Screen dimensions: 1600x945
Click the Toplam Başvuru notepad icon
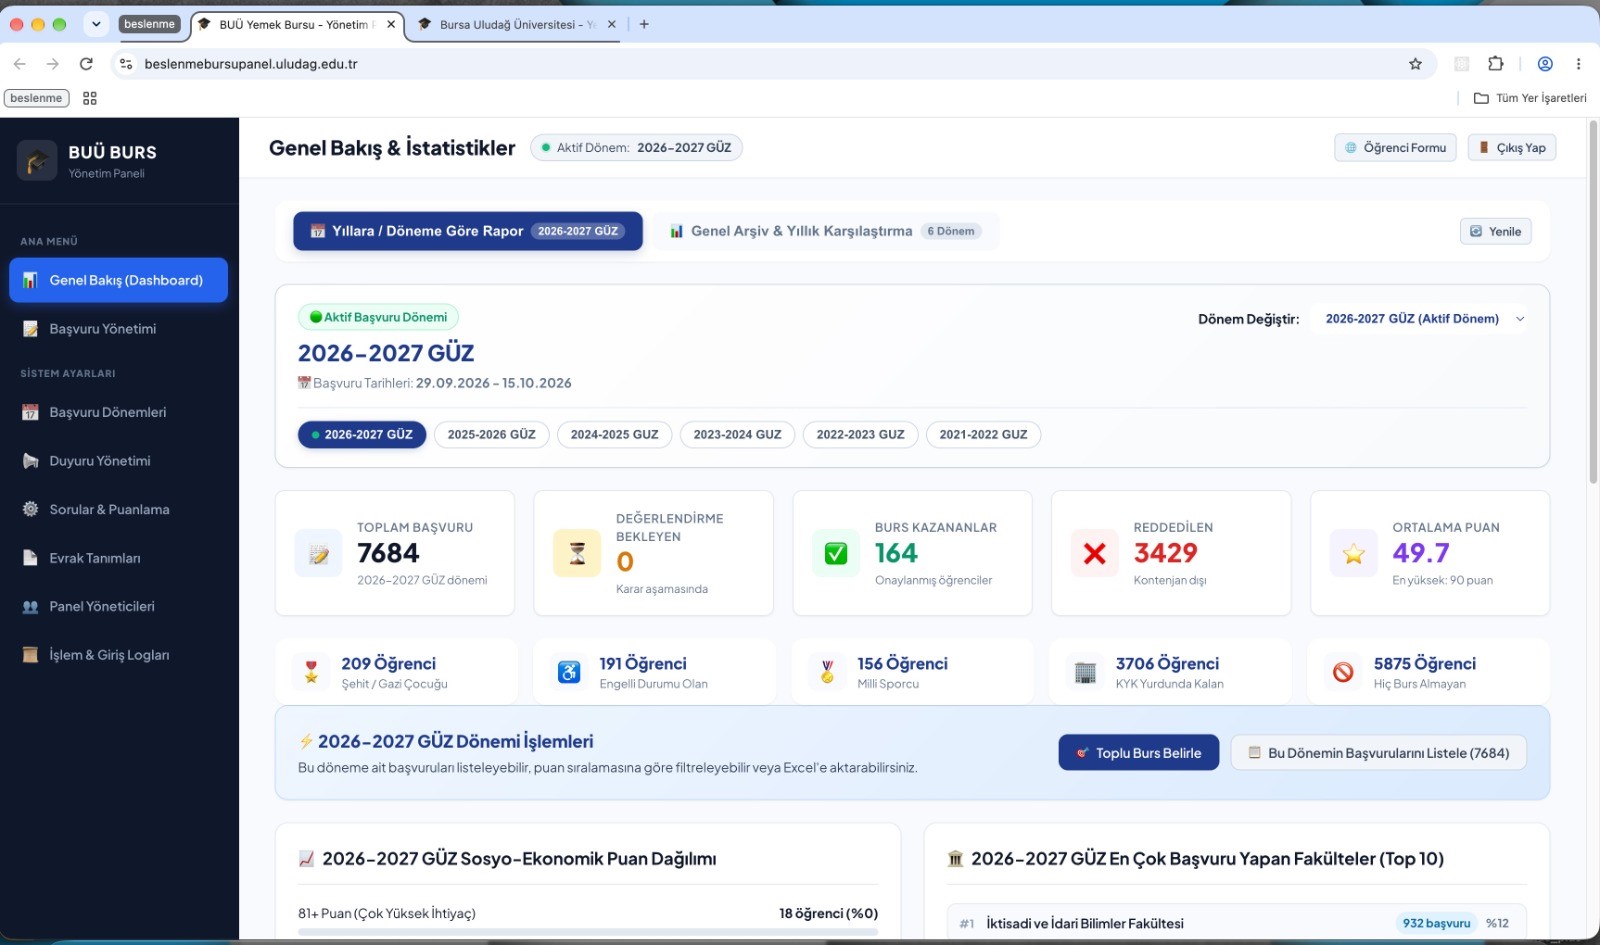click(x=319, y=553)
